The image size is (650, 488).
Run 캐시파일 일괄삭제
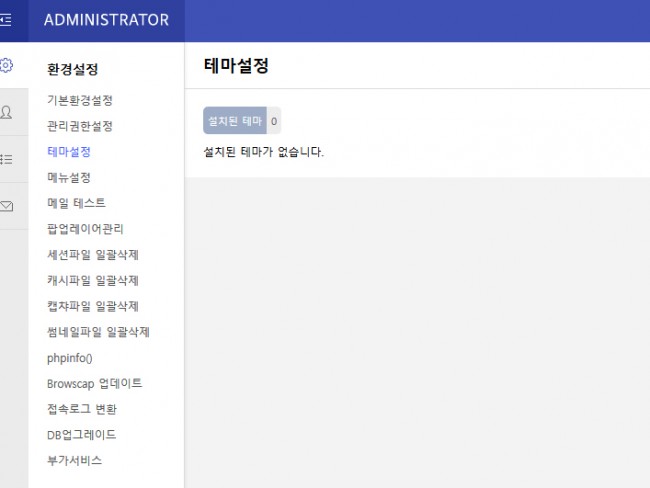coord(93,280)
